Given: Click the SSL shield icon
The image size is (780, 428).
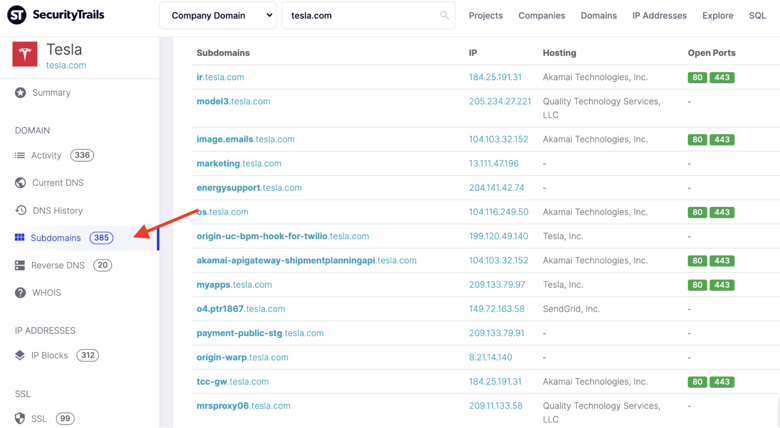Looking at the screenshot, I should click(x=20, y=419).
